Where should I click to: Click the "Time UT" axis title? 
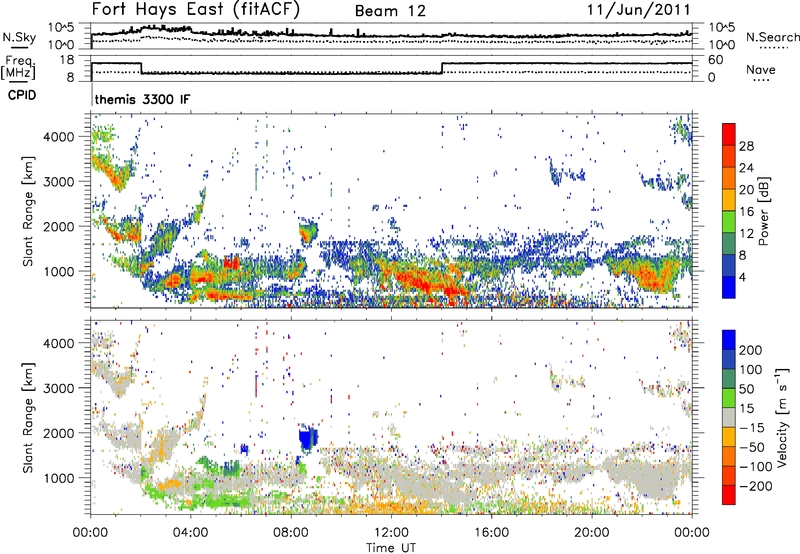pyautogui.click(x=391, y=548)
